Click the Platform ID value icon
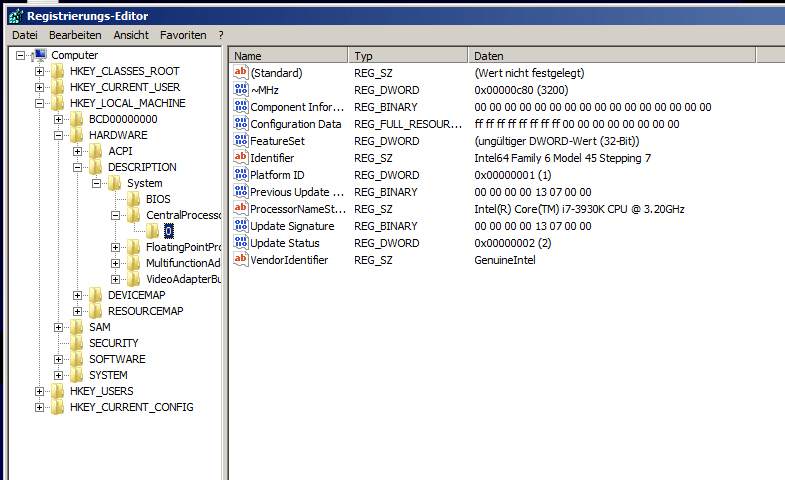The height and width of the screenshot is (480, 785). [x=241, y=175]
